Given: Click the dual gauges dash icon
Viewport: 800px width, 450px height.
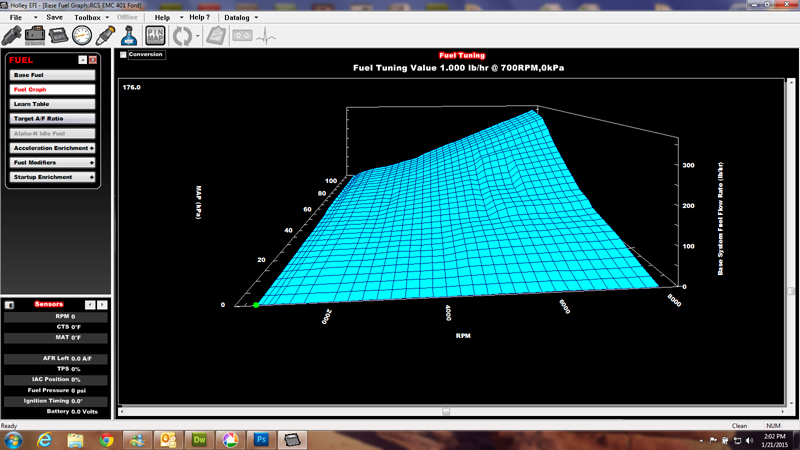Looking at the screenshot, I should pyautogui.click(x=242, y=36).
